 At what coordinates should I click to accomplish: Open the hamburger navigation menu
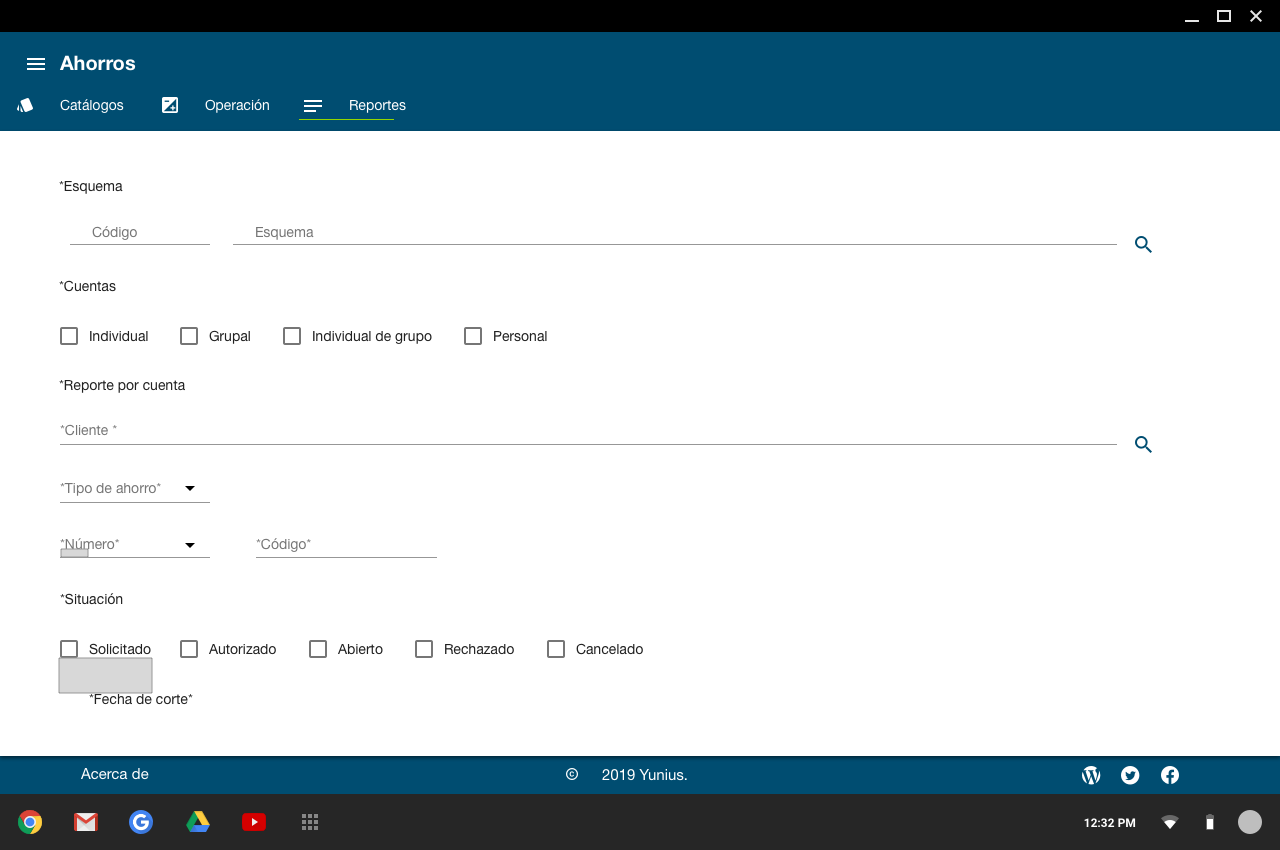36,64
